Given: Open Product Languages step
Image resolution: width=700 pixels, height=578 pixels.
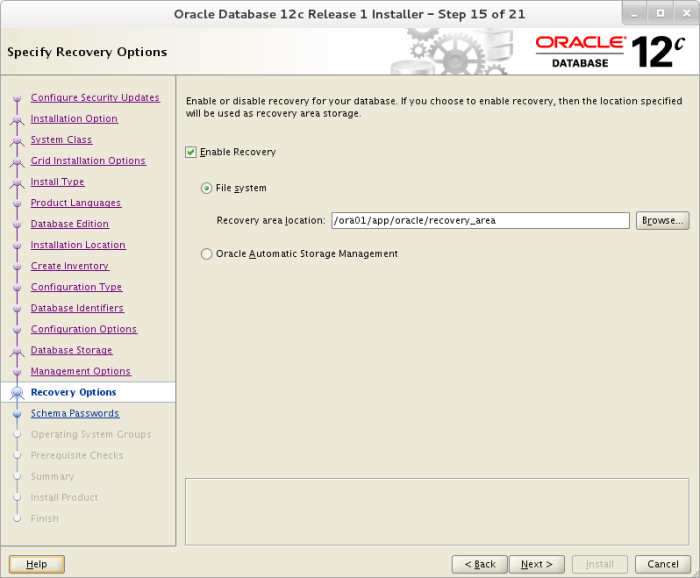Looking at the screenshot, I should coord(76,203).
